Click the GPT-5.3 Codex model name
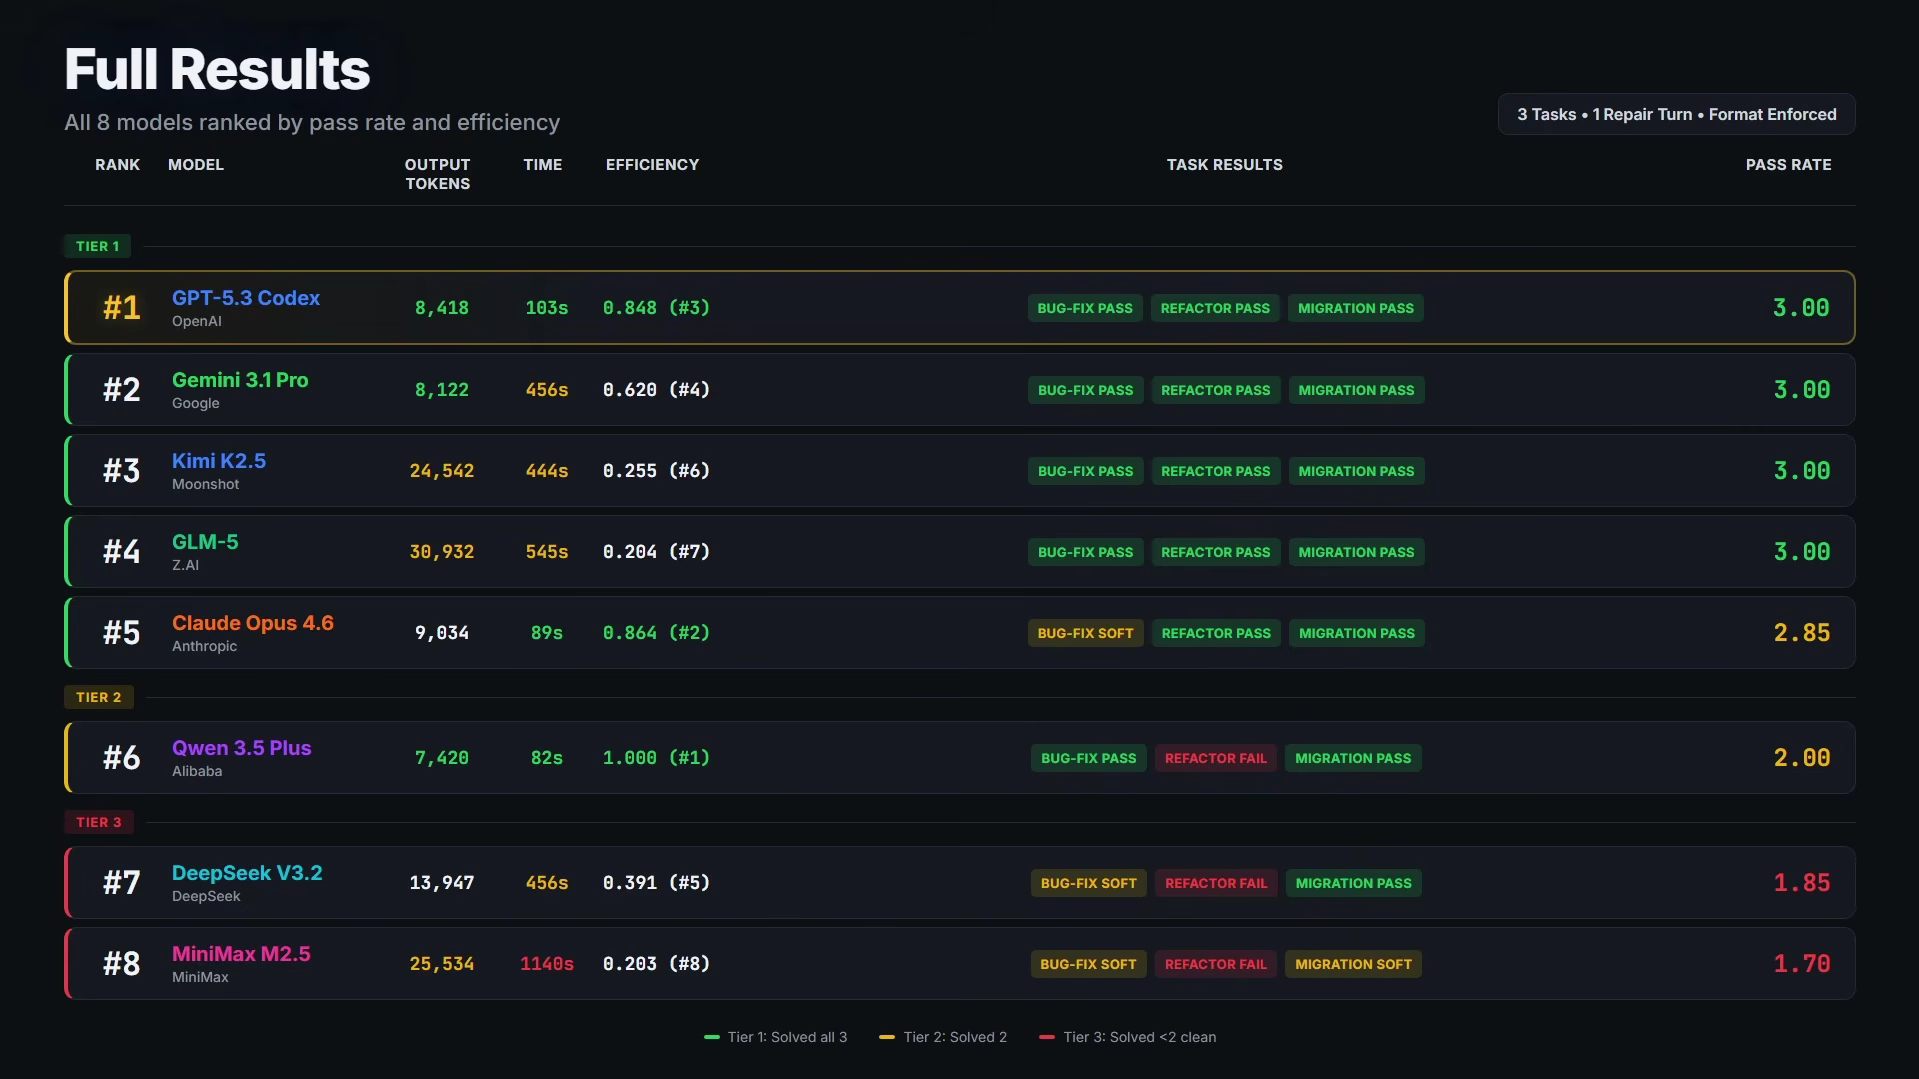Image resolution: width=1919 pixels, height=1079 pixels. coord(245,298)
